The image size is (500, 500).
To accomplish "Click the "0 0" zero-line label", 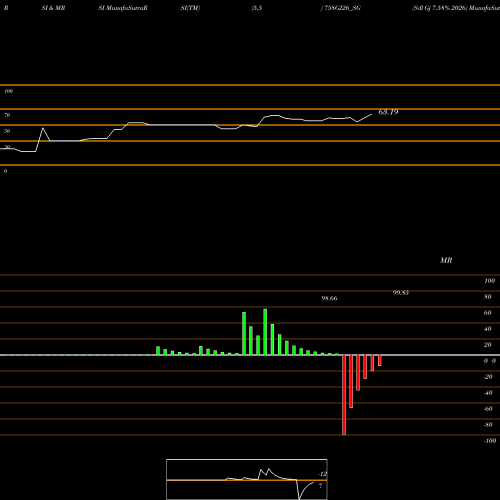I will [490, 361].
